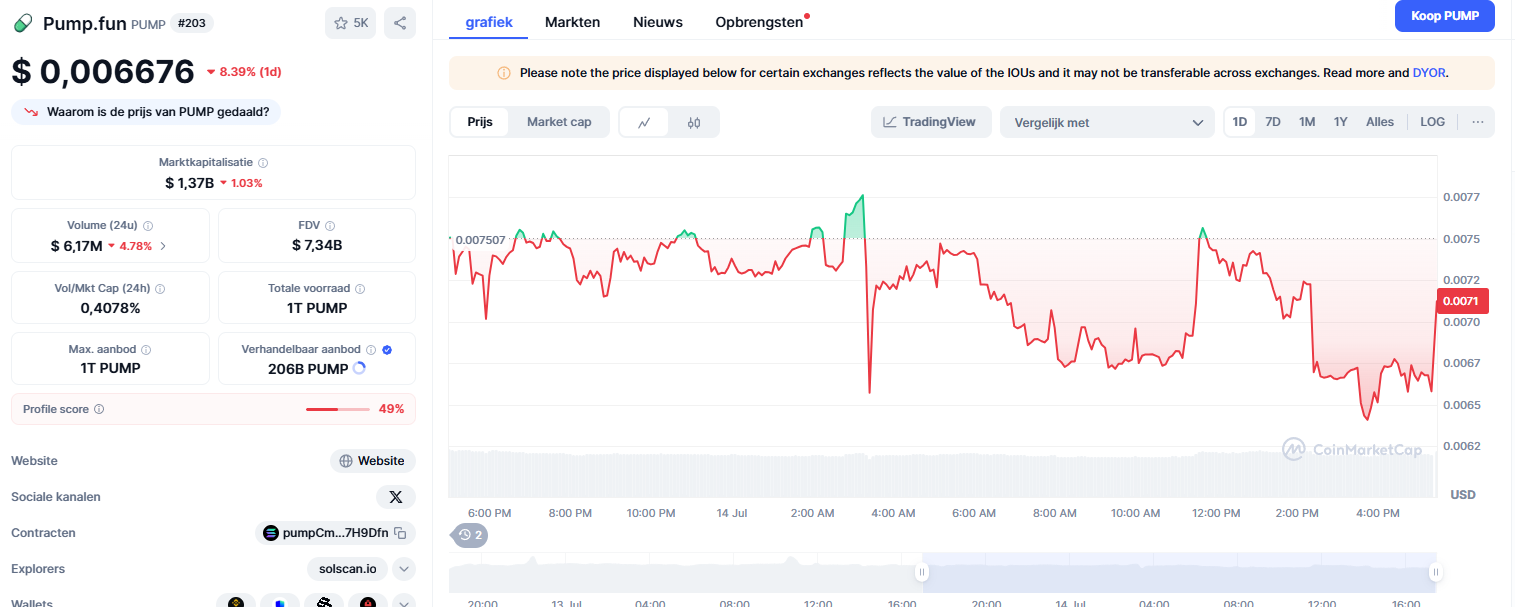
Task: Set chart range to 1M
Action: point(1307,122)
